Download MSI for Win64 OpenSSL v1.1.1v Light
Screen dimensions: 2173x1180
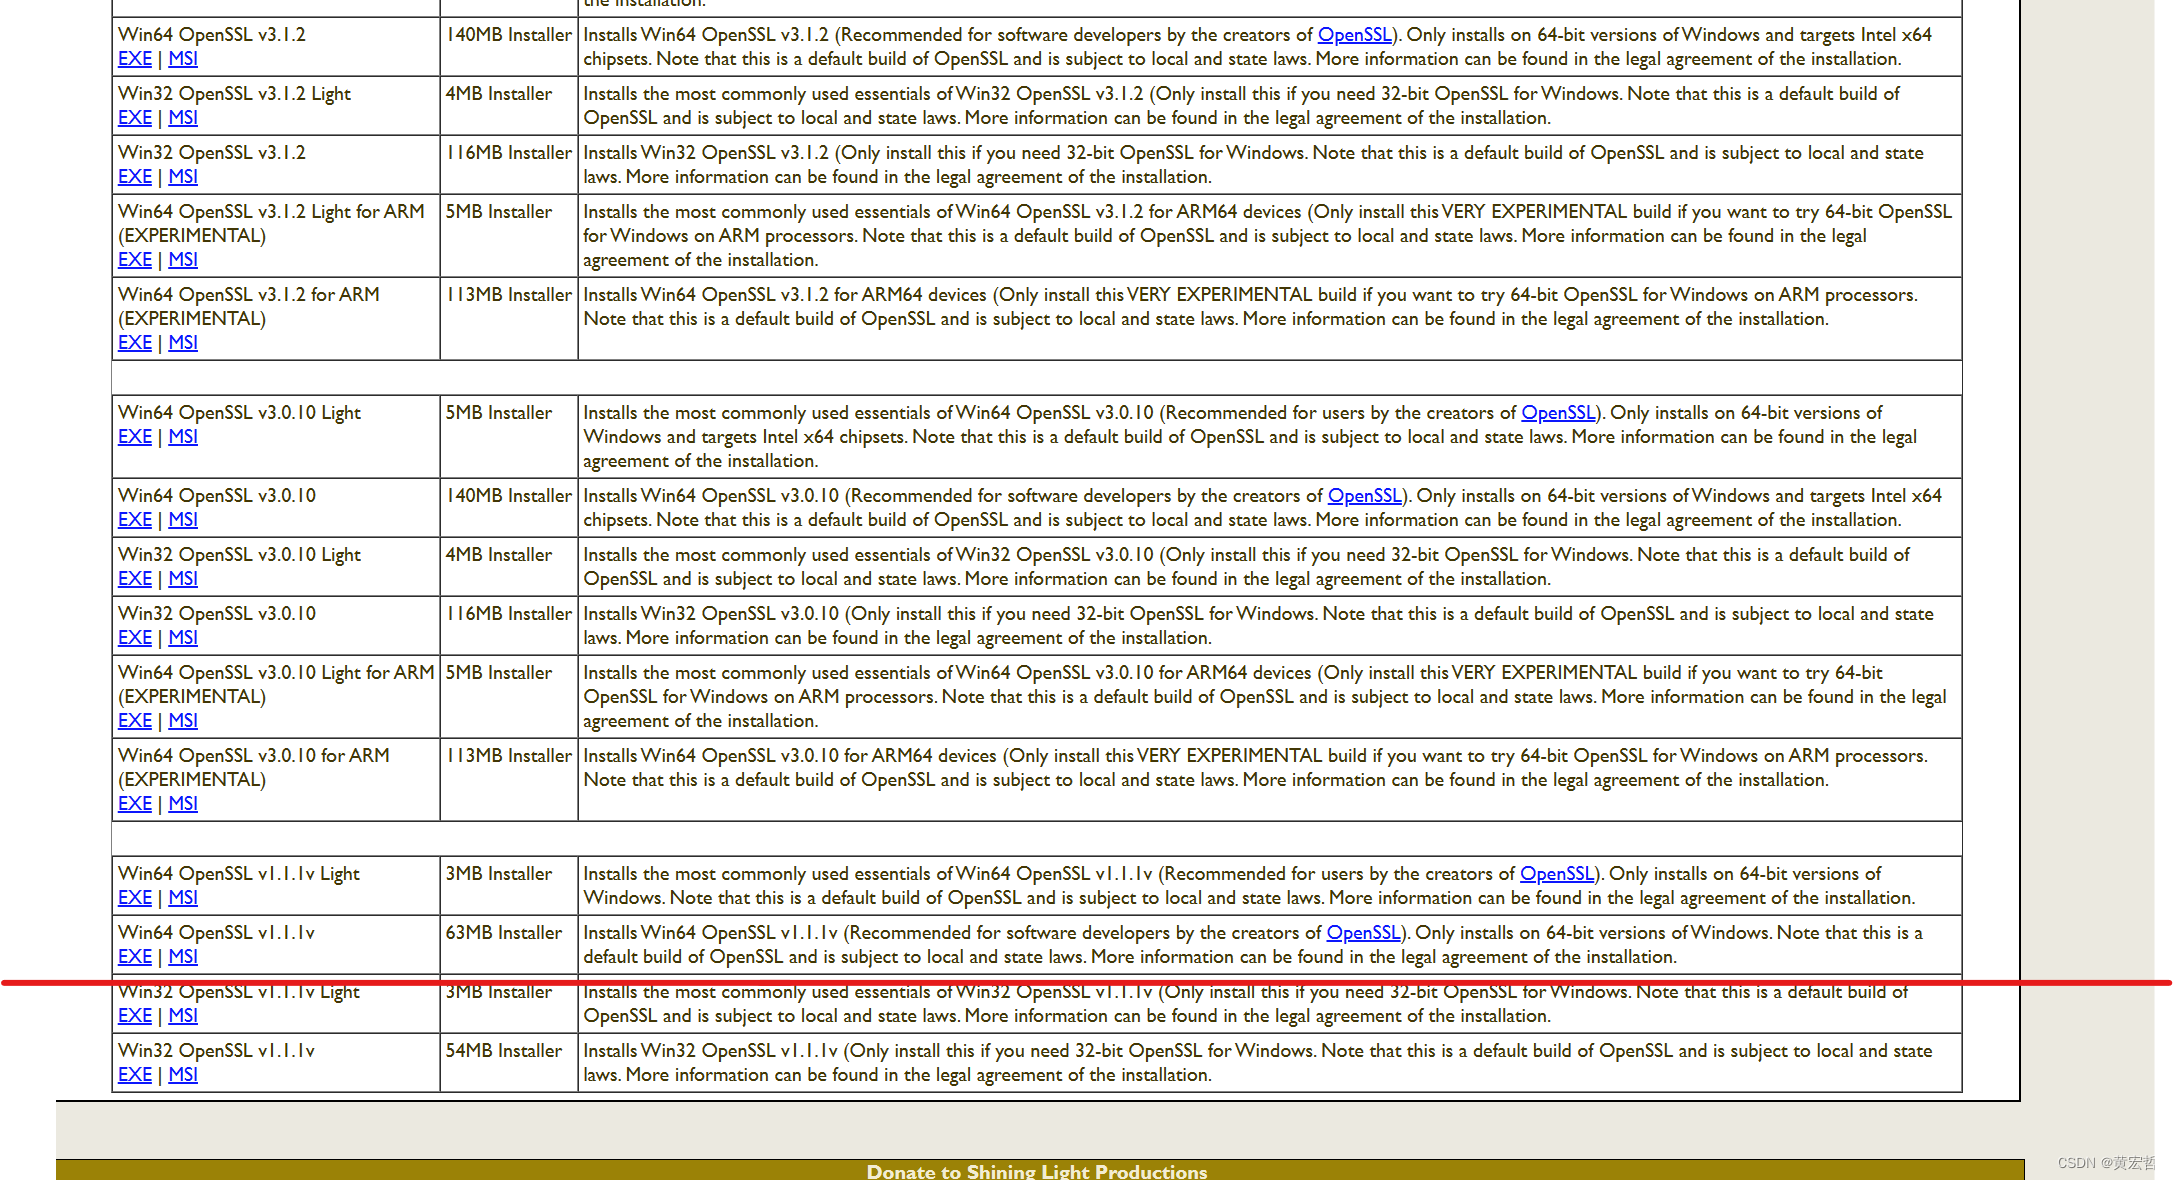(x=183, y=898)
